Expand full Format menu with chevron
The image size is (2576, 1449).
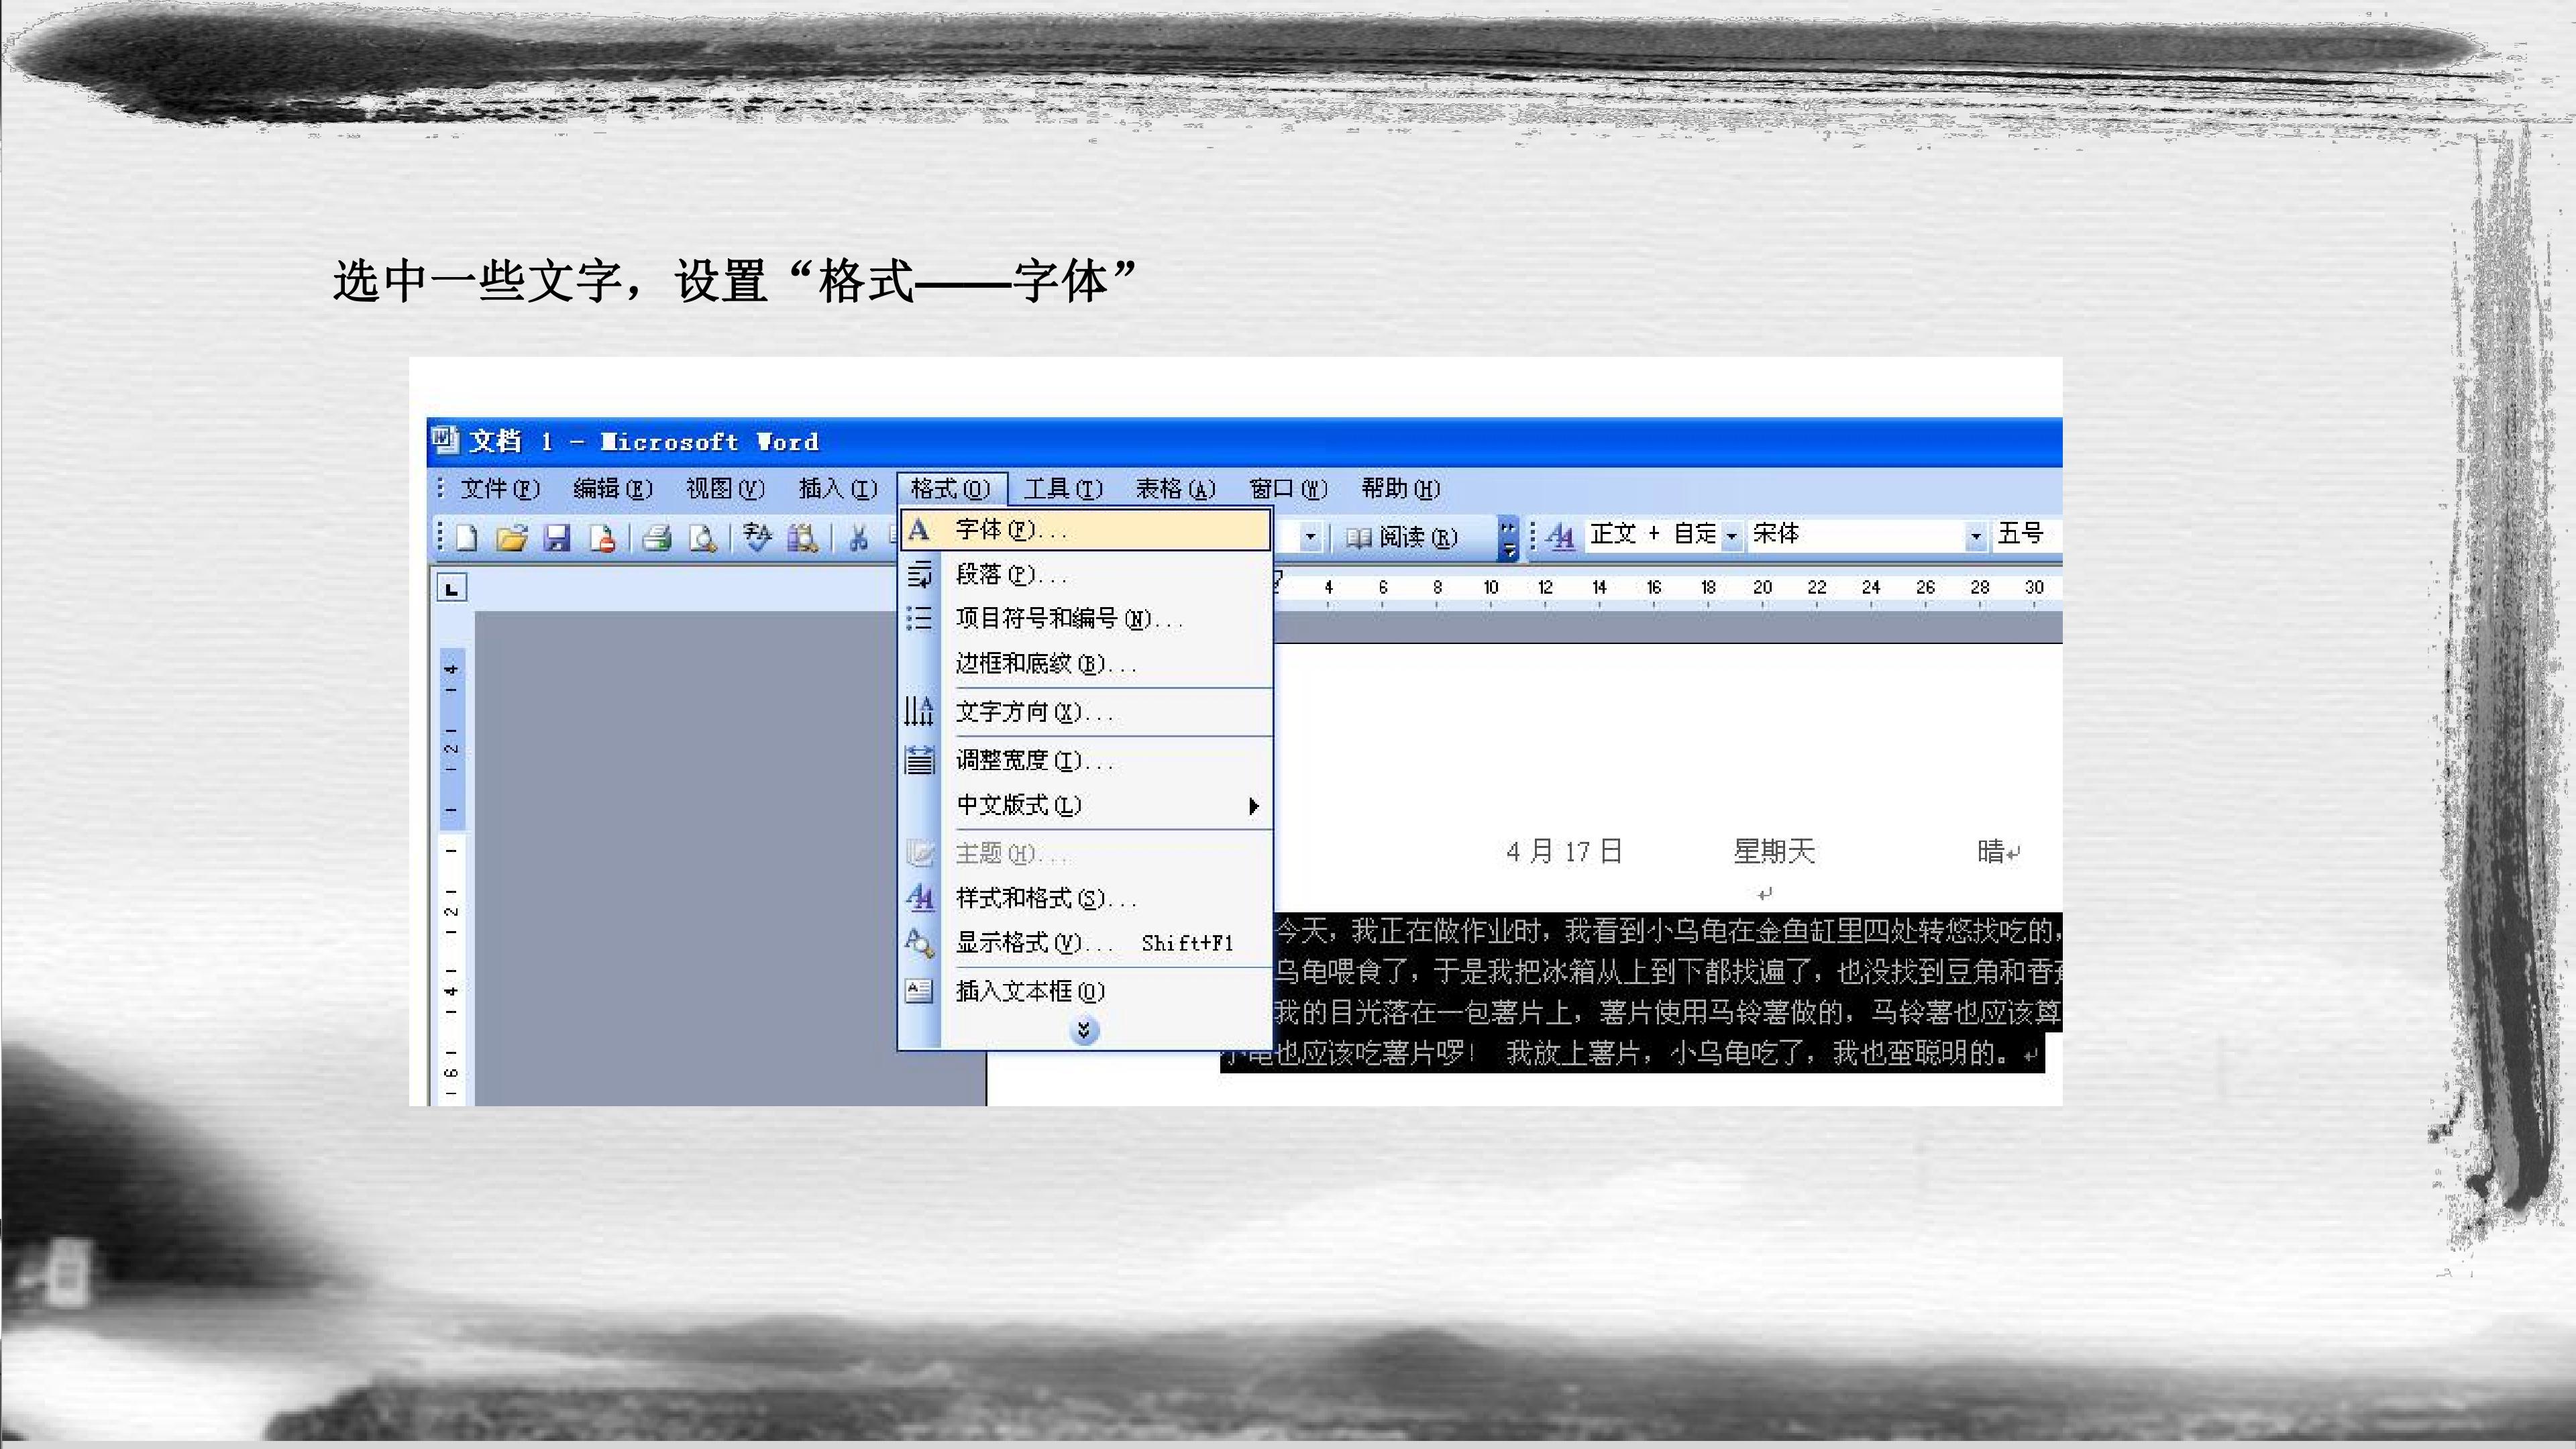tap(1084, 1030)
